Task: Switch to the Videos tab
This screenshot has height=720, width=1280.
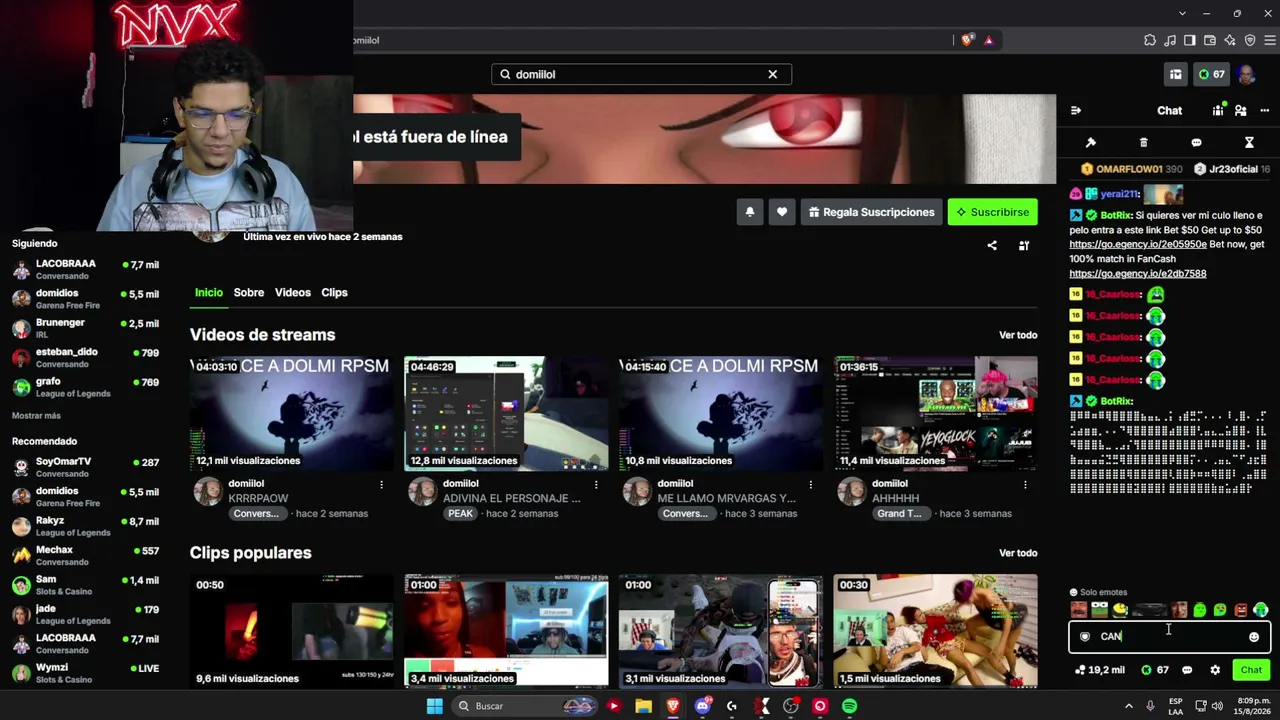Action: 293,292
